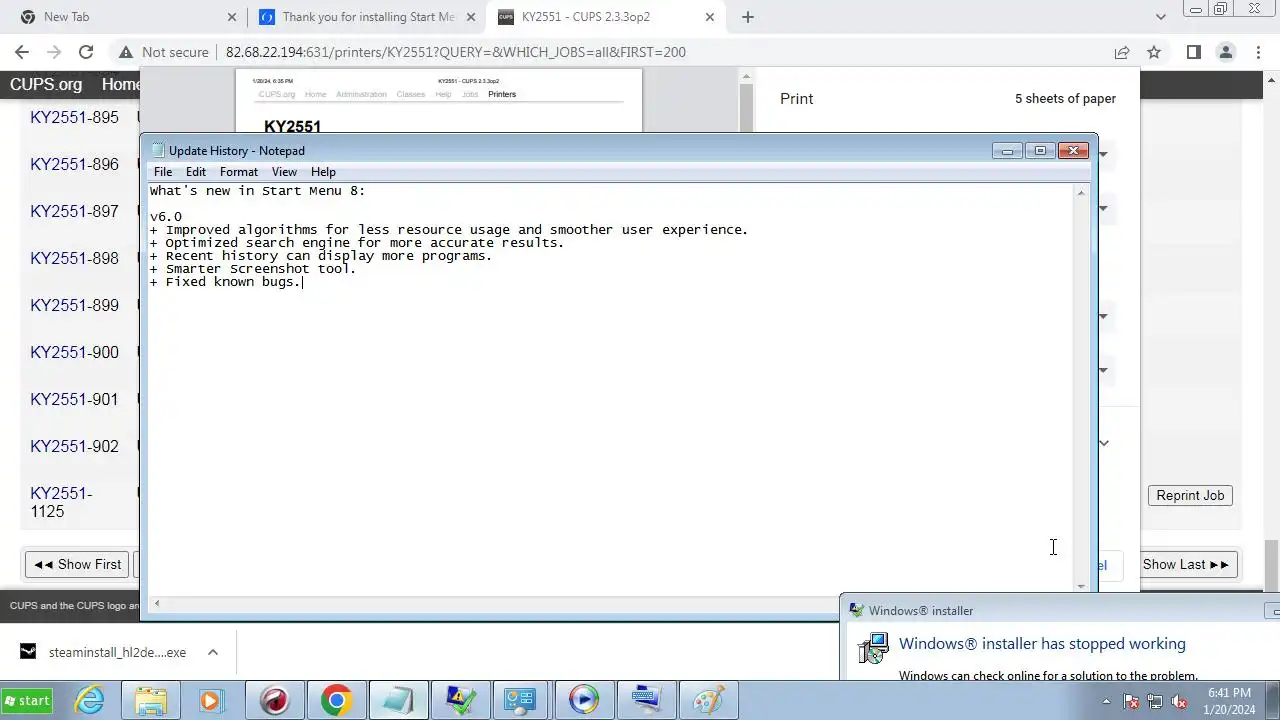Viewport: 1280px width, 720px height.
Task: Open Notepad's Help menu
Action: click(323, 172)
